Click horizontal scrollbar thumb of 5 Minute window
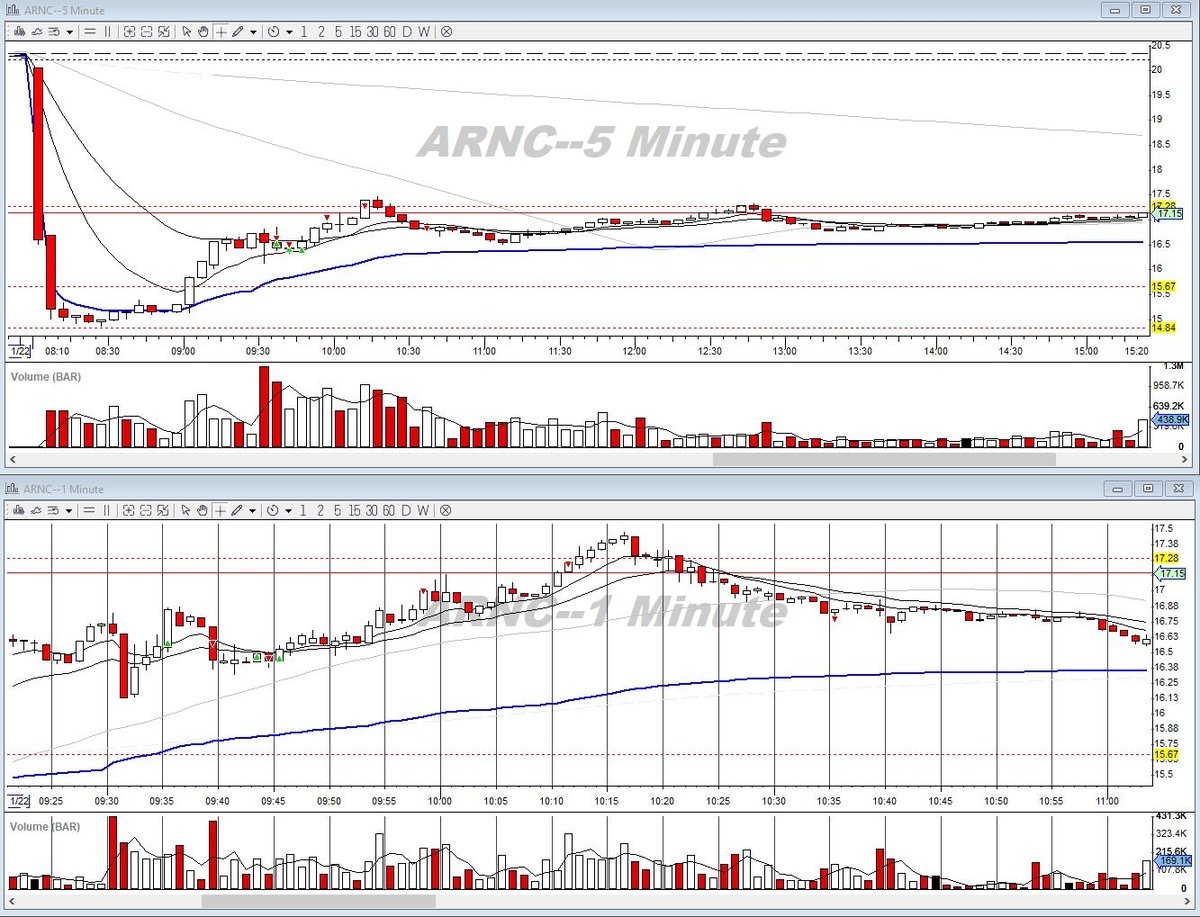The image size is (1200, 917). 884,459
